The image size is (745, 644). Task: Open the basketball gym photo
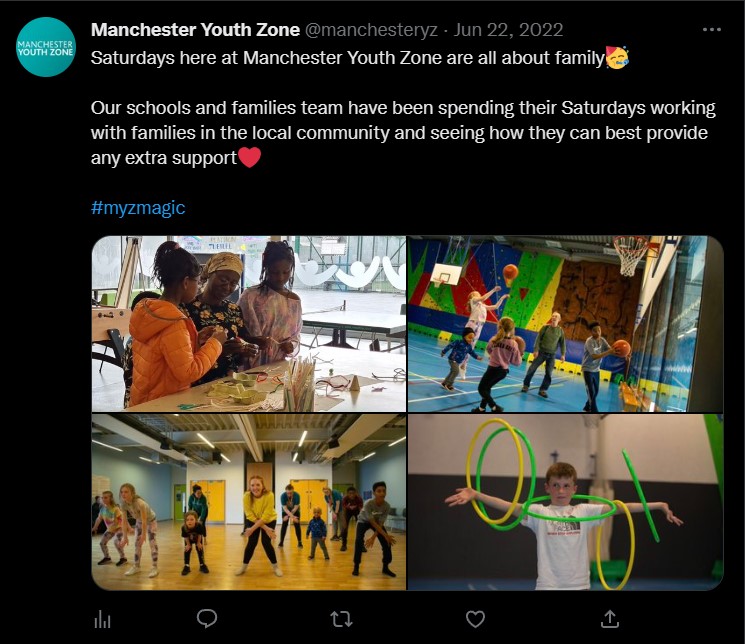coord(565,324)
